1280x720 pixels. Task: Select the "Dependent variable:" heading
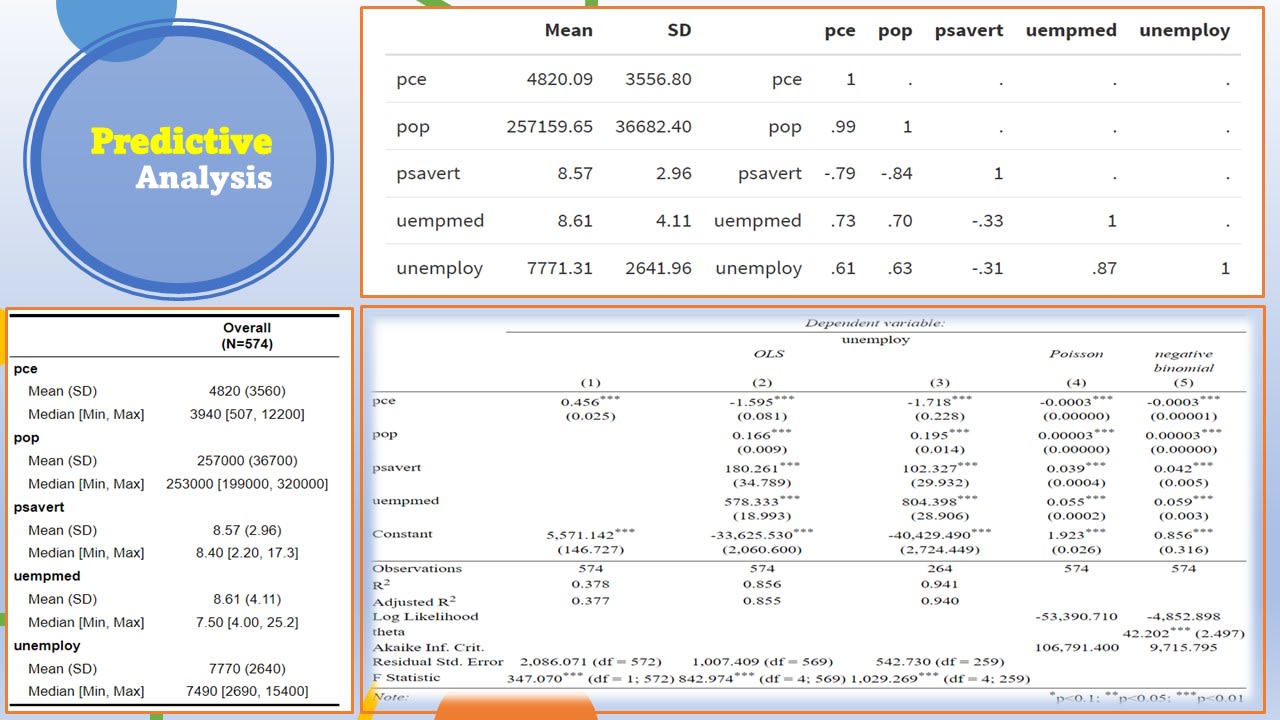875,323
